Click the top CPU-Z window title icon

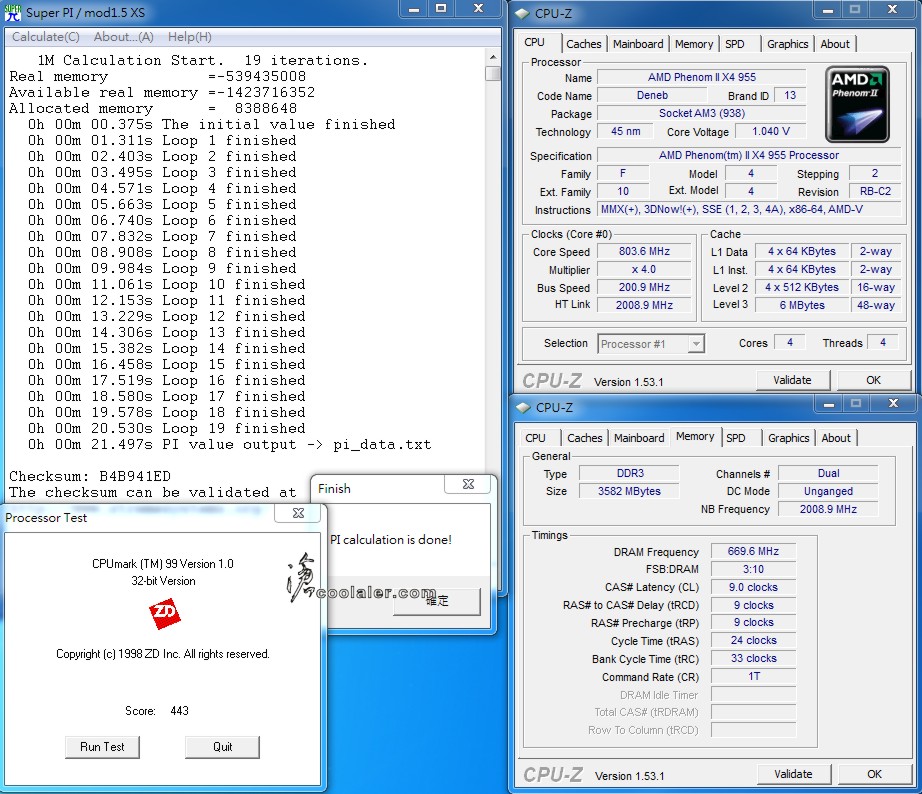(522, 14)
